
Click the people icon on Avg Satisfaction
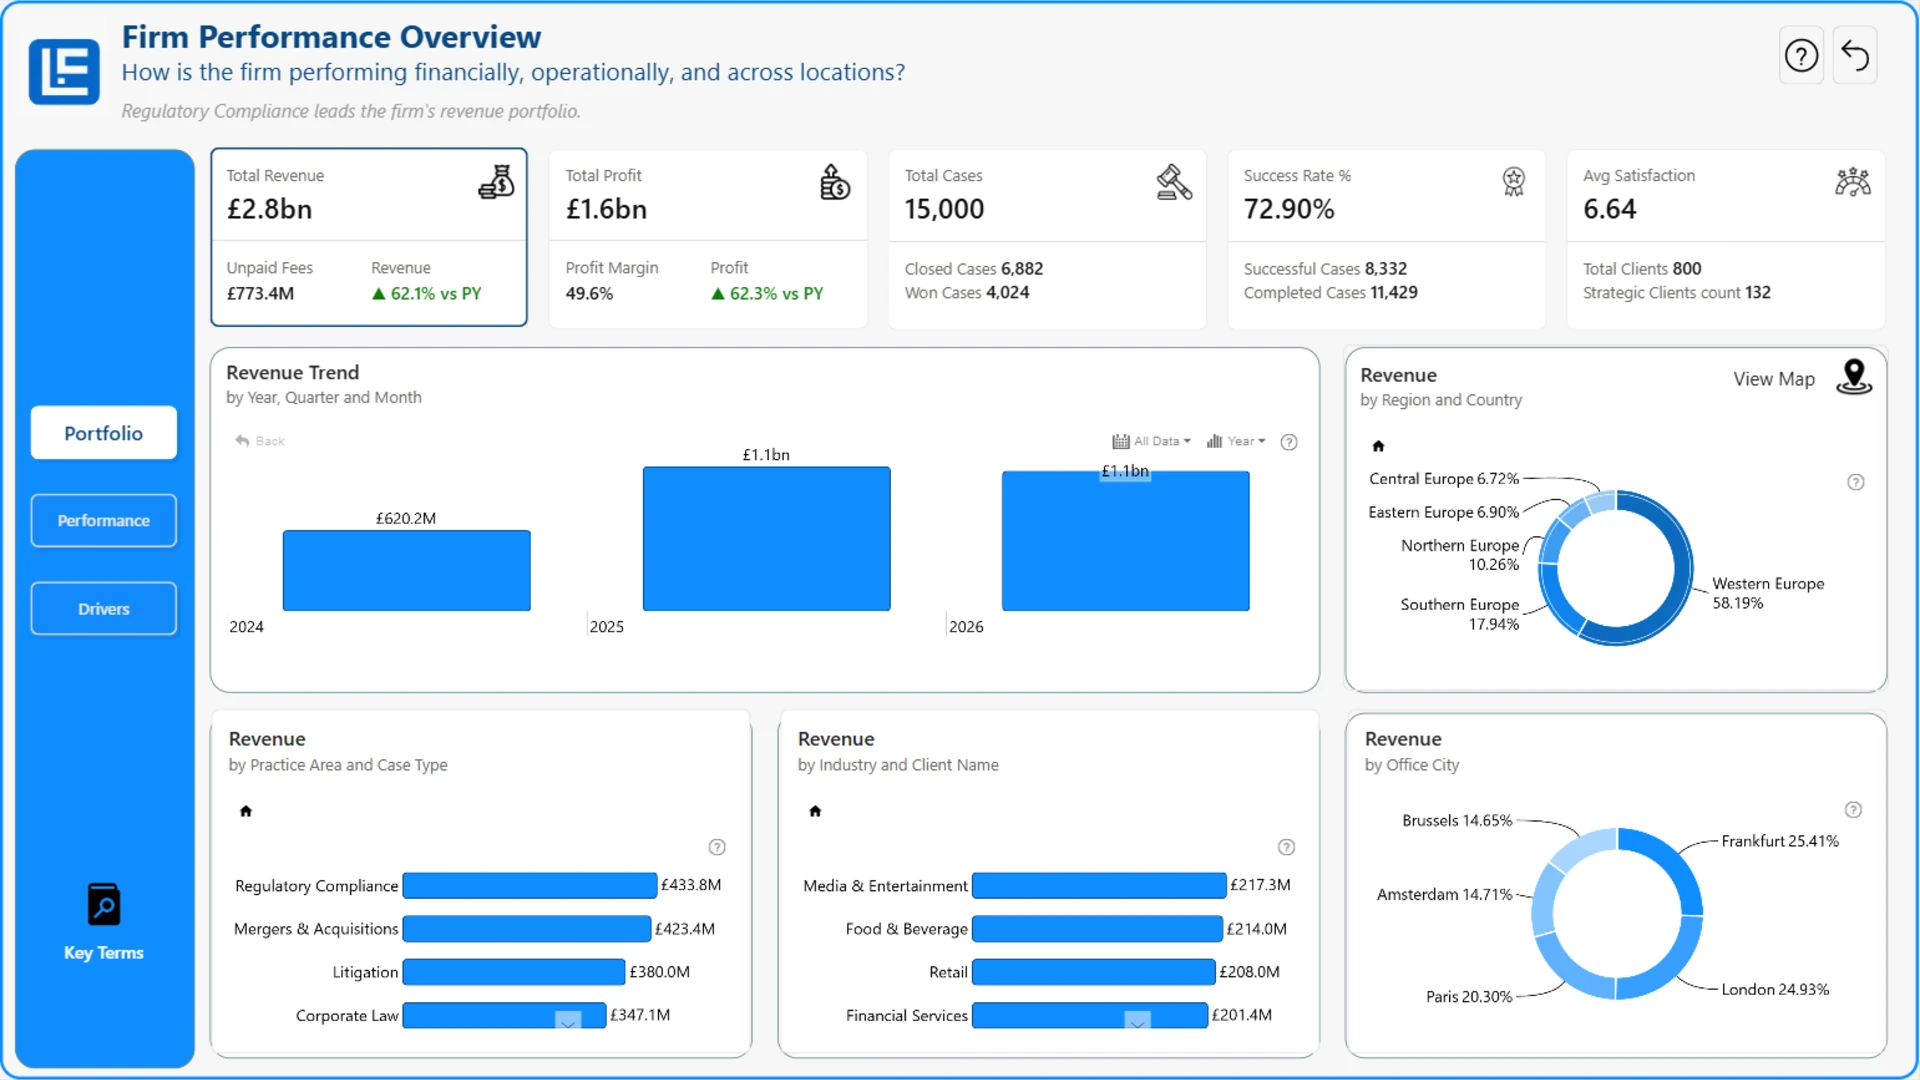(1853, 182)
